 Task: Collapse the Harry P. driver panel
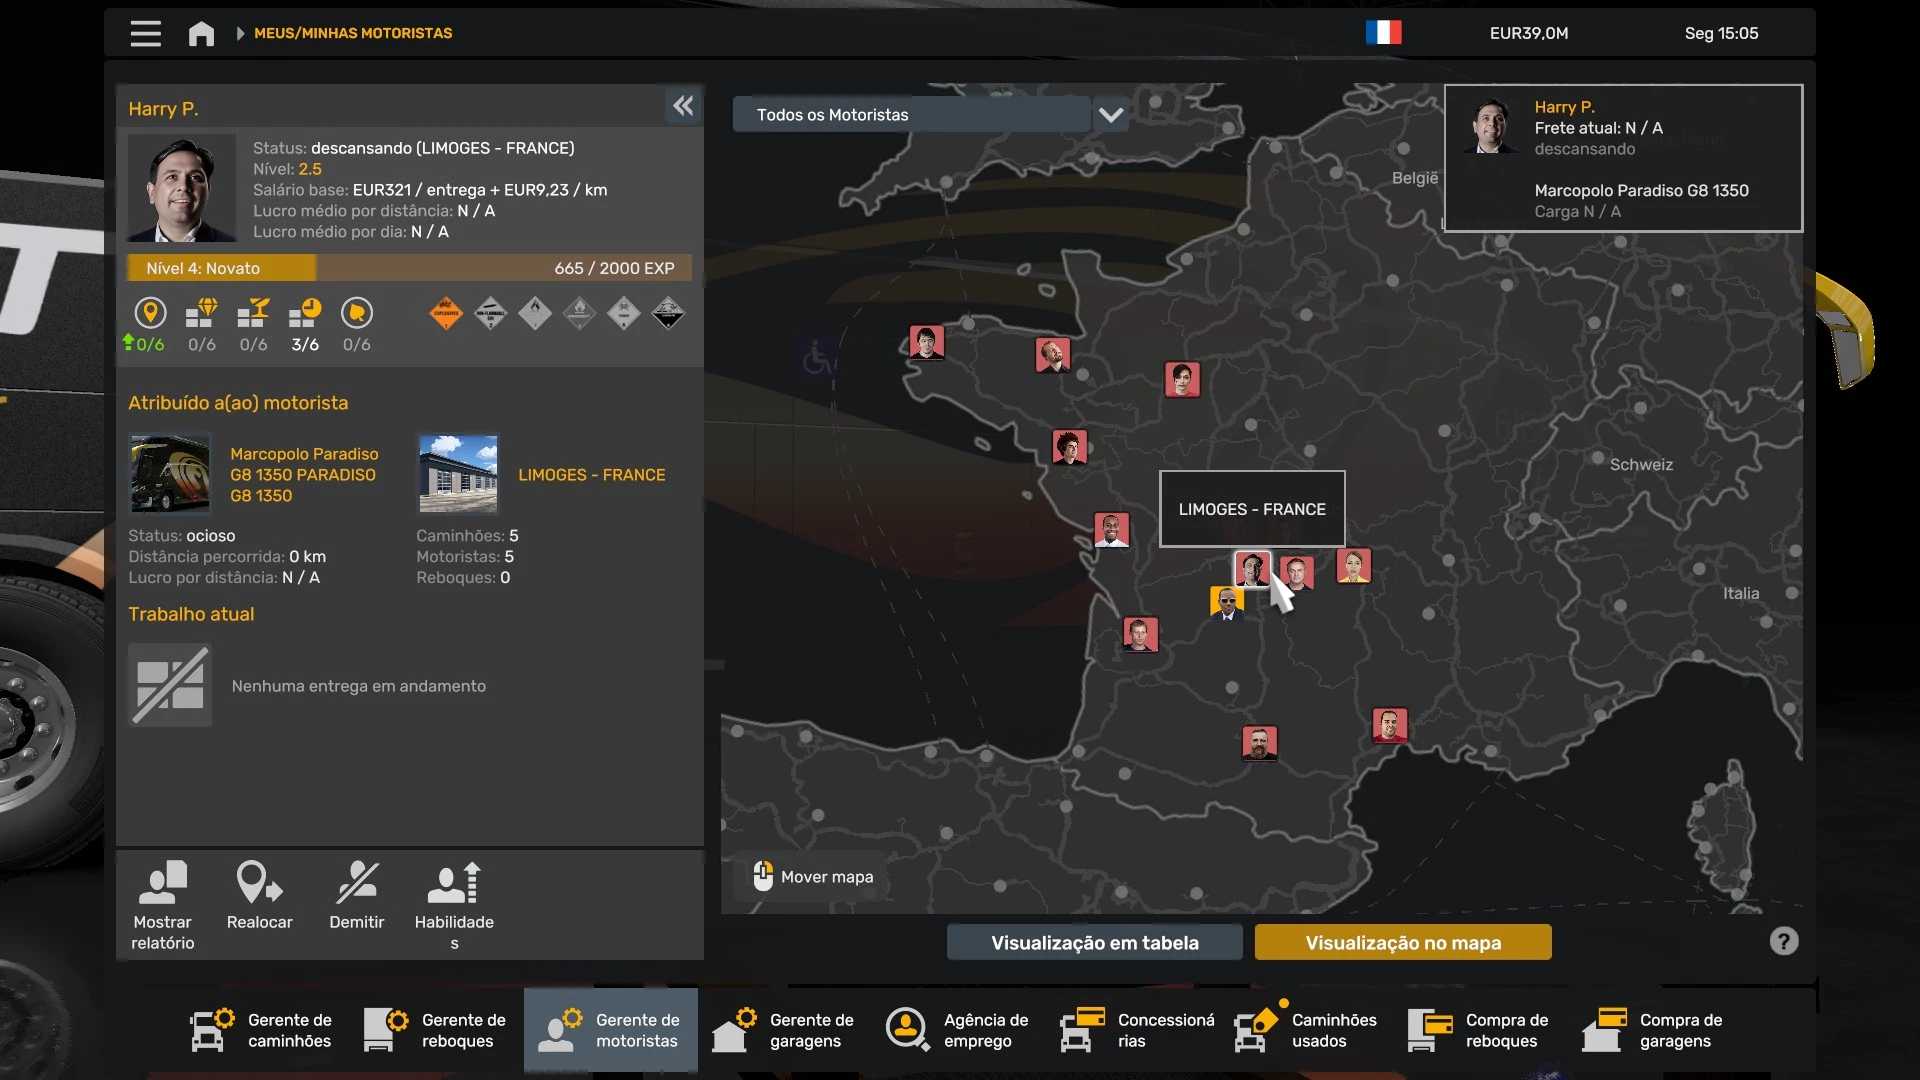(x=683, y=106)
